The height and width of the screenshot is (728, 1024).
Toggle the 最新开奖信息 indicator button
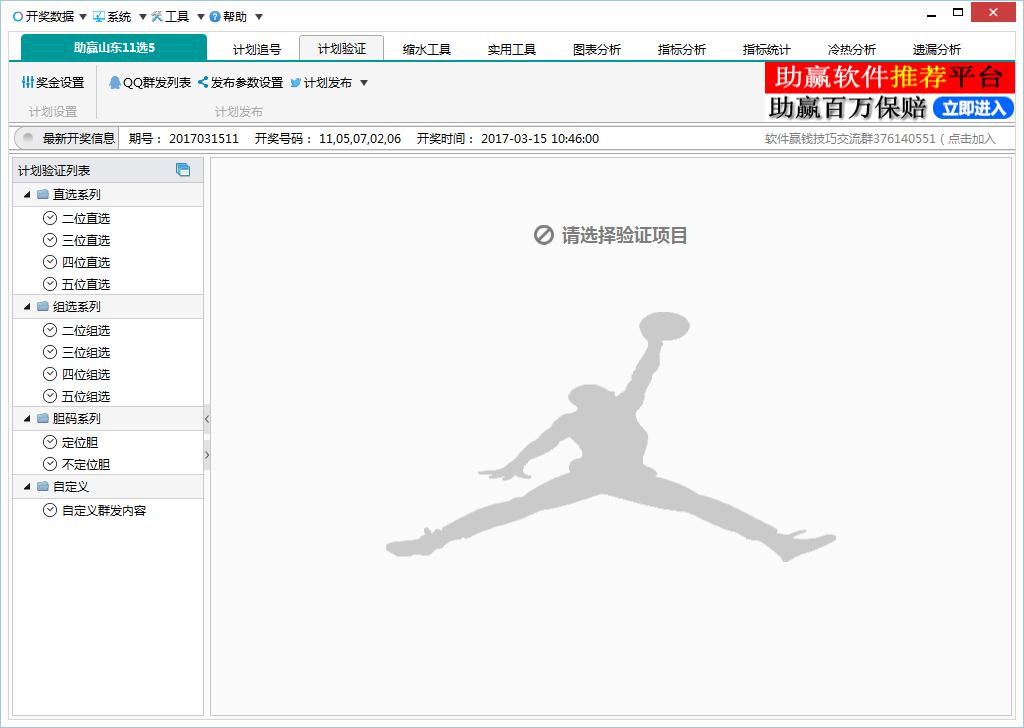(x=30, y=139)
